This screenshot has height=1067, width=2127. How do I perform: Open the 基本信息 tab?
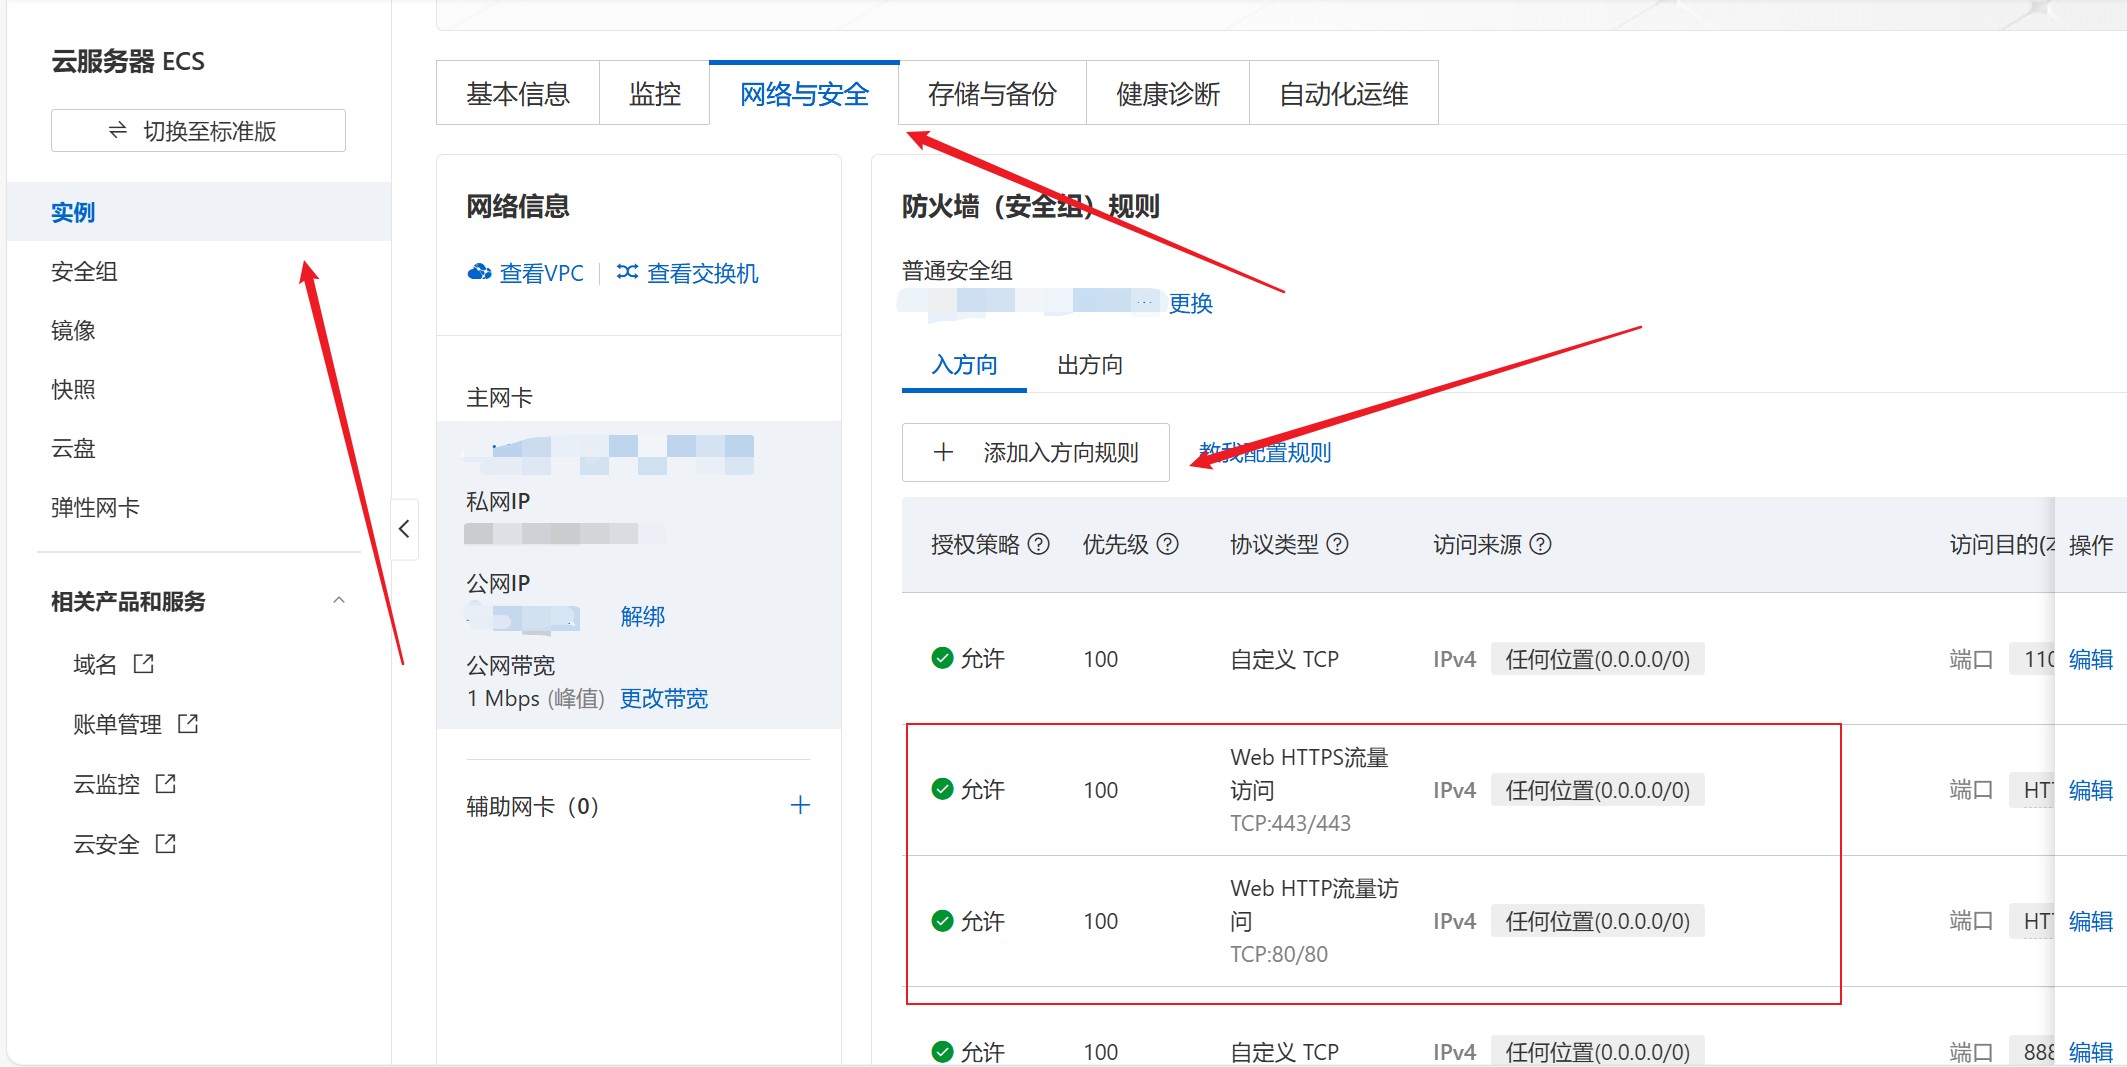coord(518,93)
